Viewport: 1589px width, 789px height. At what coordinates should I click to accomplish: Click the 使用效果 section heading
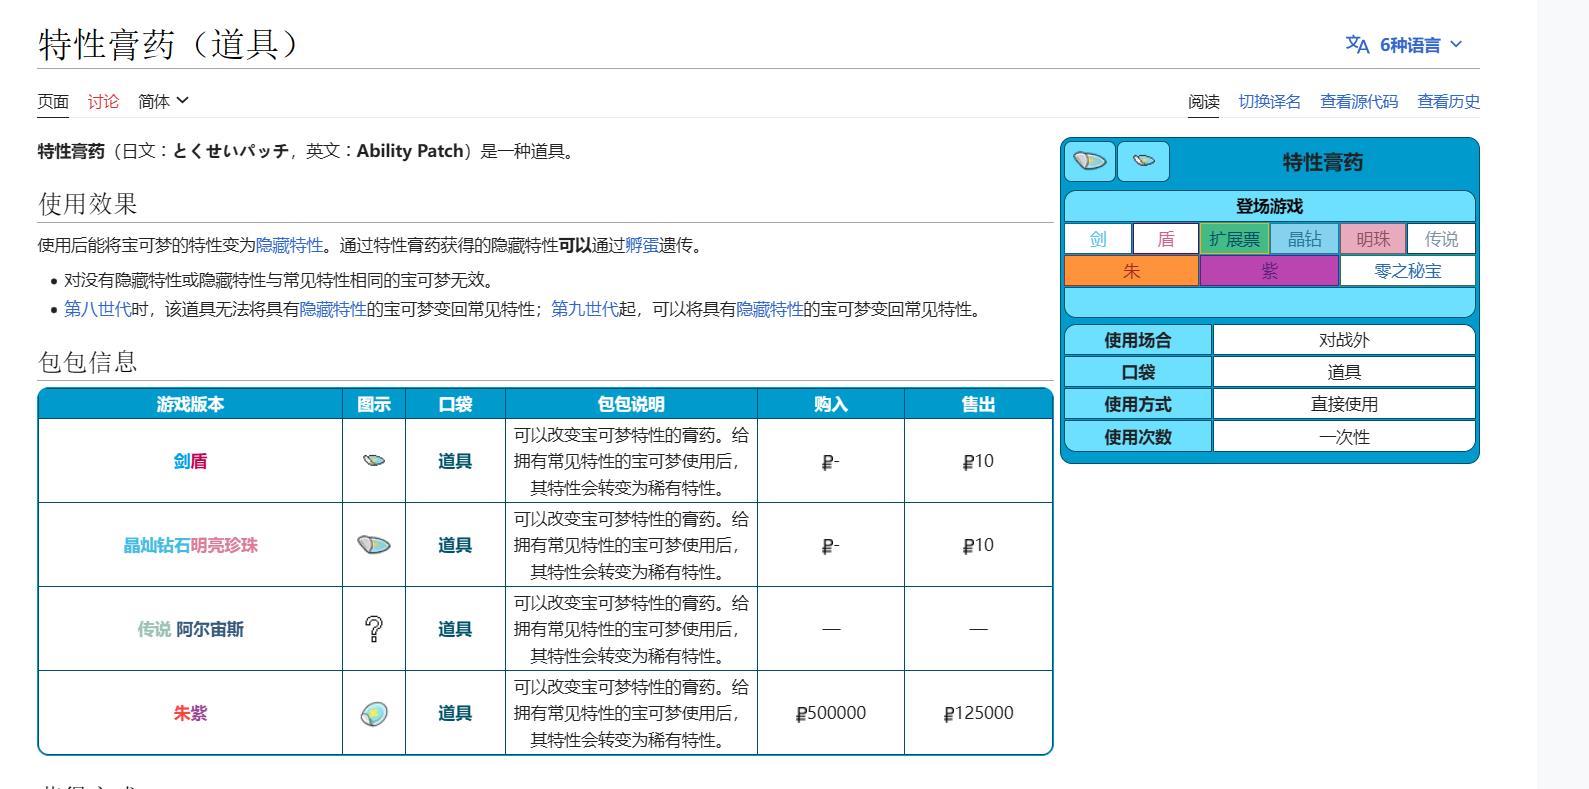coord(88,204)
